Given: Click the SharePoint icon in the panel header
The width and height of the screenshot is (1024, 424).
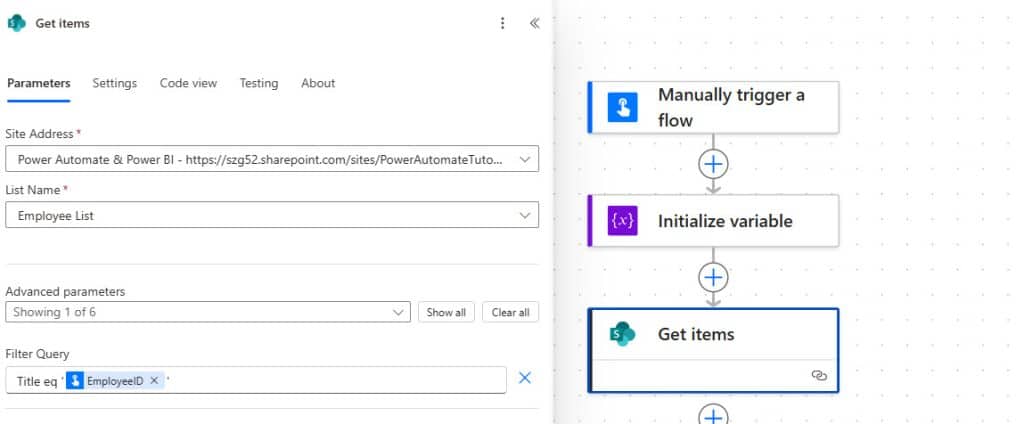Looking at the screenshot, I should 16,23.
